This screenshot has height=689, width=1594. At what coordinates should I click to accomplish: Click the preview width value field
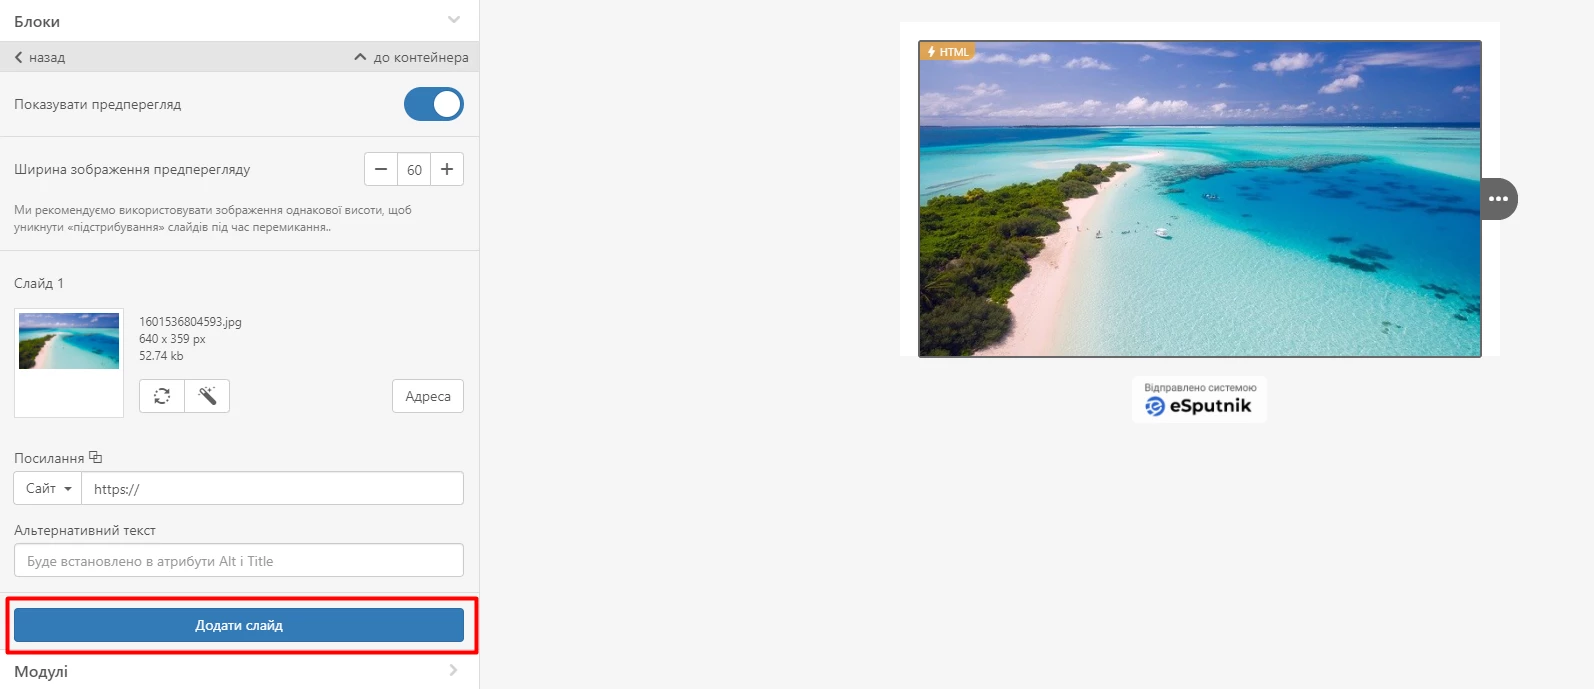(x=414, y=169)
